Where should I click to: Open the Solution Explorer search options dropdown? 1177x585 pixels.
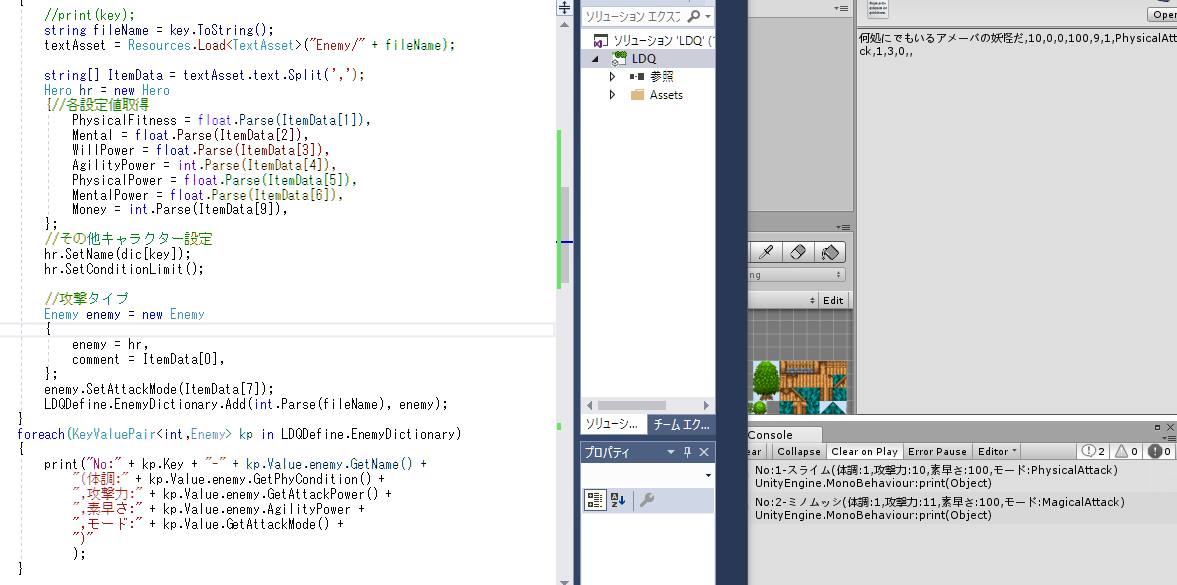709,17
